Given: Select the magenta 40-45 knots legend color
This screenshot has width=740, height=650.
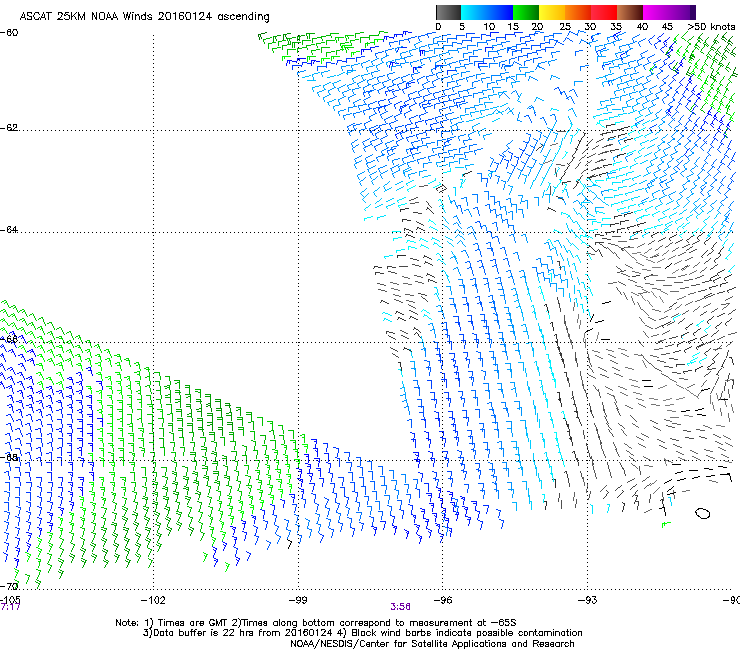Looking at the screenshot, I should tap(656, 12).
